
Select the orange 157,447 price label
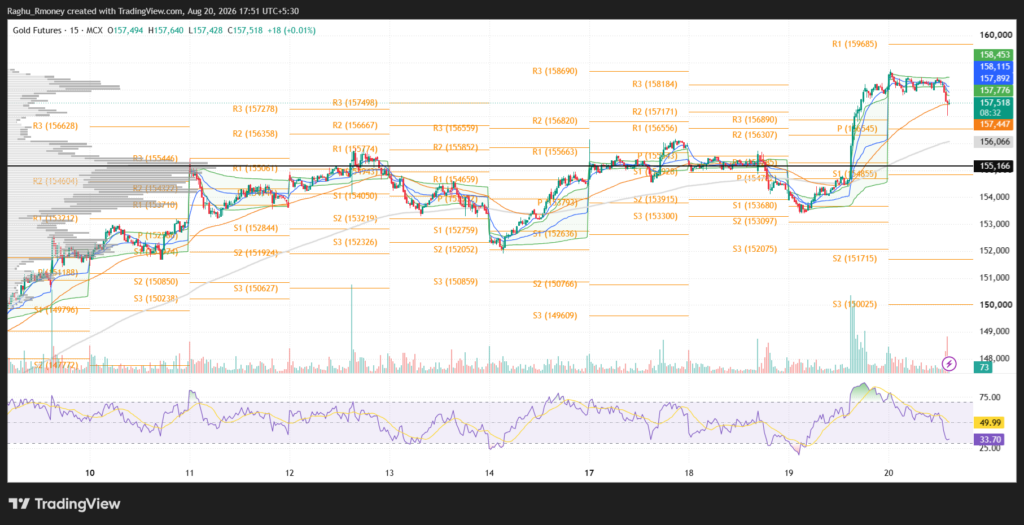tap(993, 124)
